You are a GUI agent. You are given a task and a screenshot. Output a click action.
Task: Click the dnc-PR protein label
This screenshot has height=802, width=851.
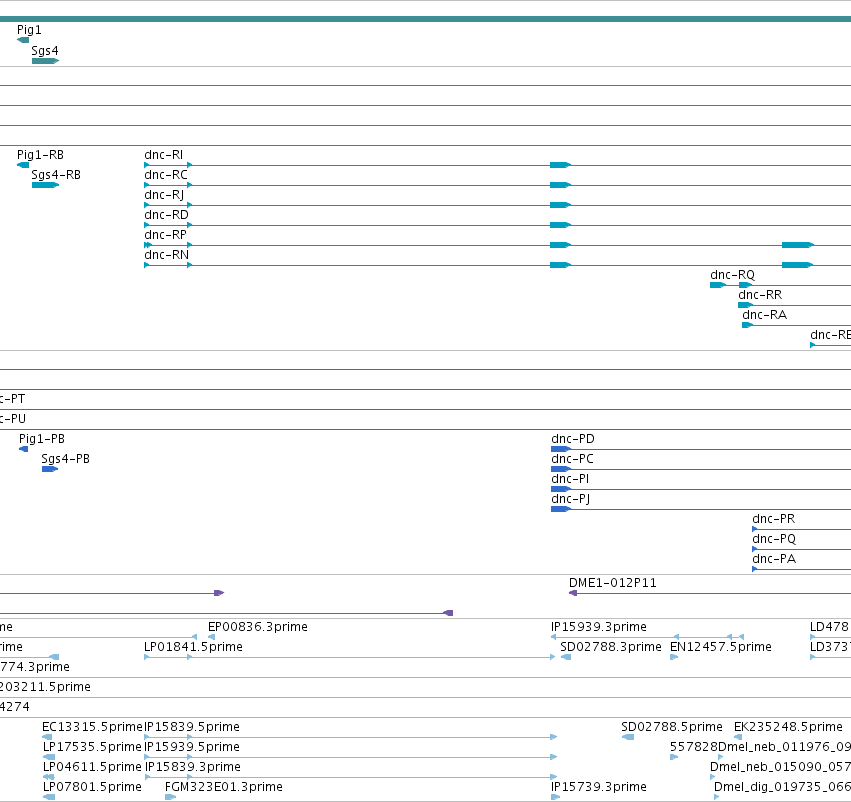point(773,519)
